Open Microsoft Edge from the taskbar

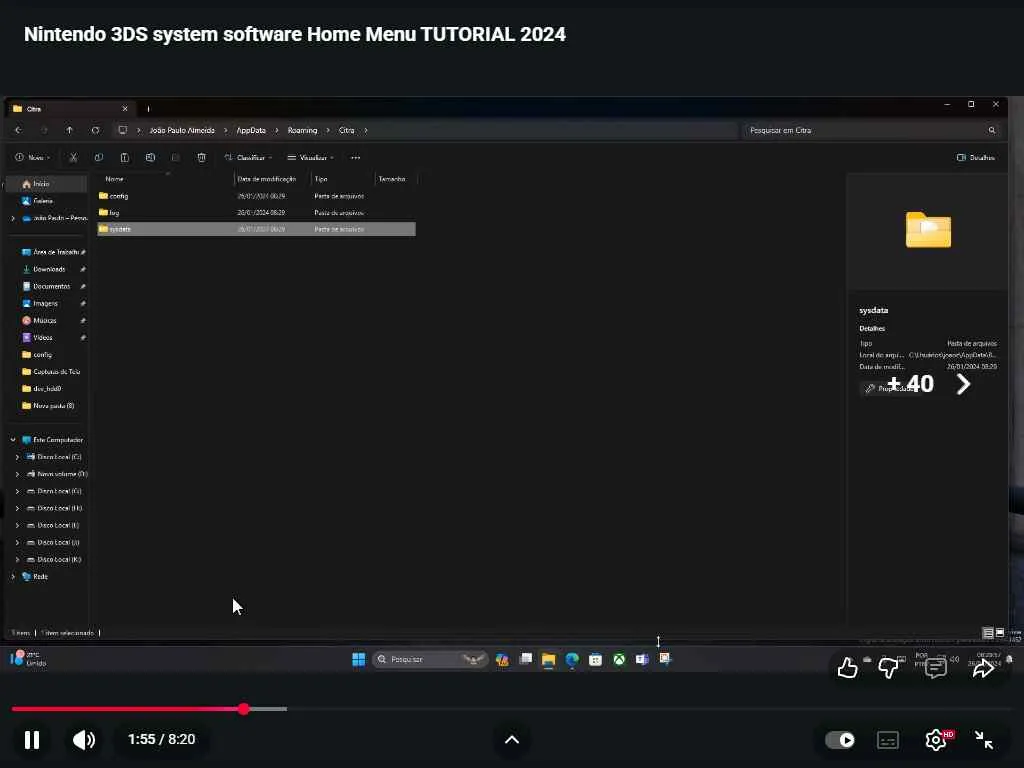point(572,660)
